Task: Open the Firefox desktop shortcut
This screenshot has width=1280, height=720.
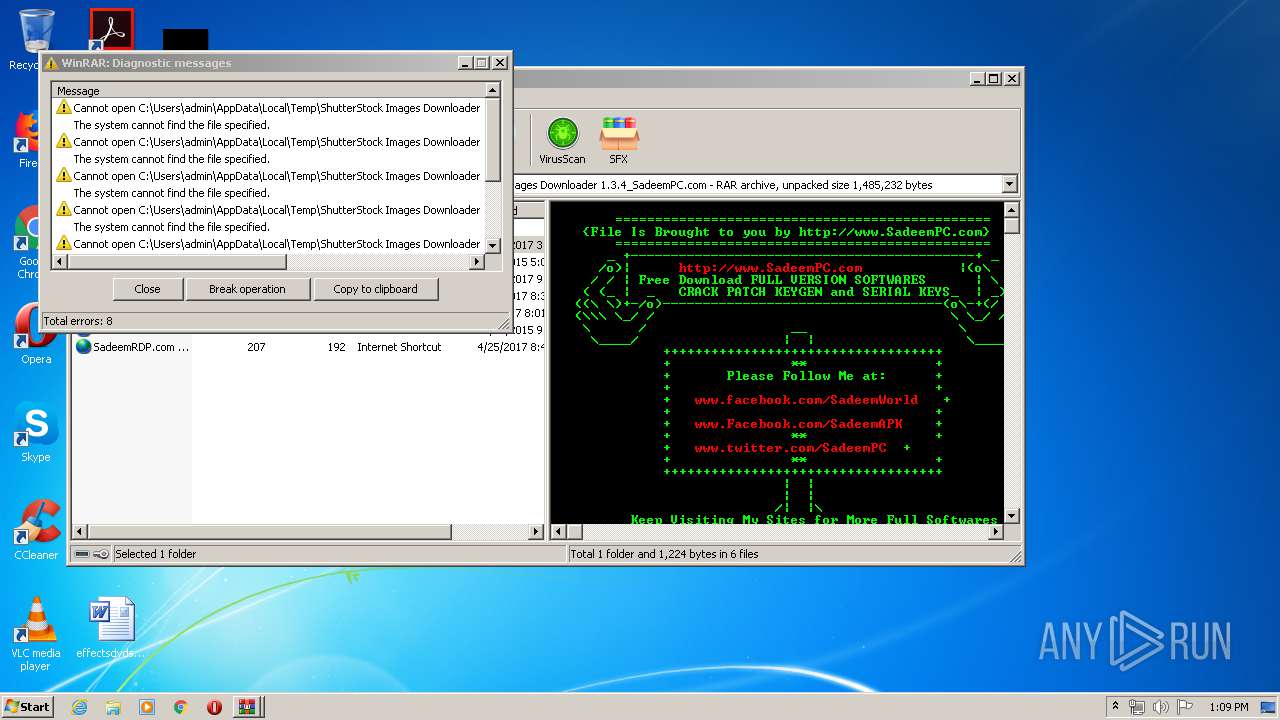Action: (28, 140)
